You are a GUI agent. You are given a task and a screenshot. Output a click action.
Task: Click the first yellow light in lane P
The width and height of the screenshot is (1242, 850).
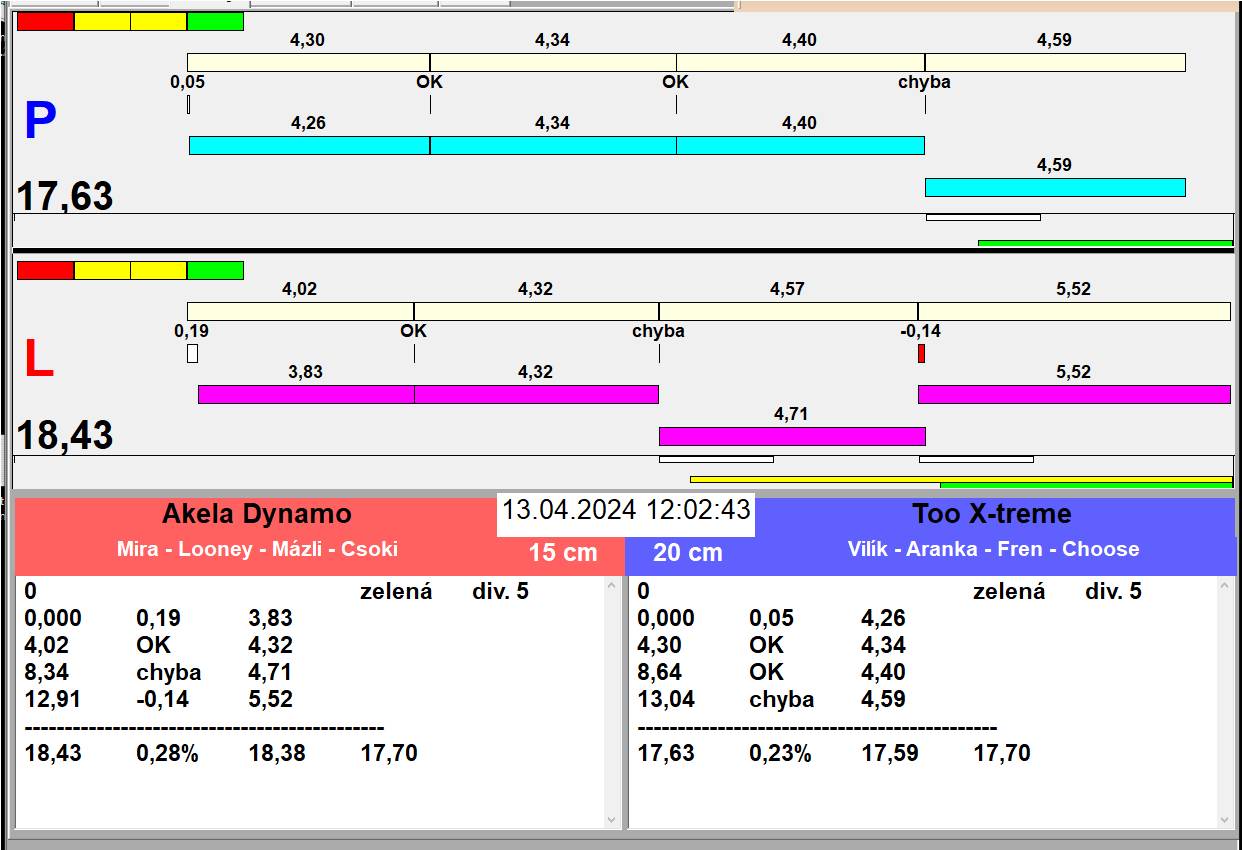[102, 21]
